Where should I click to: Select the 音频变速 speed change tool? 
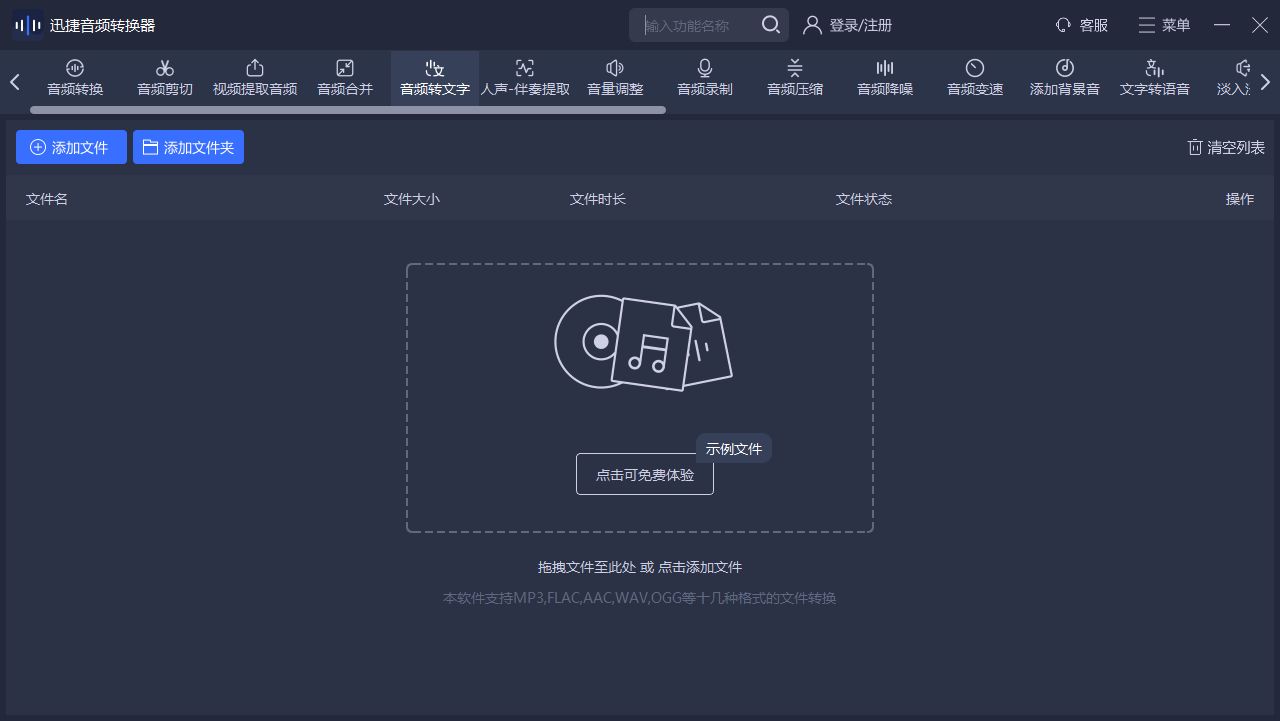tap(975, 78)
